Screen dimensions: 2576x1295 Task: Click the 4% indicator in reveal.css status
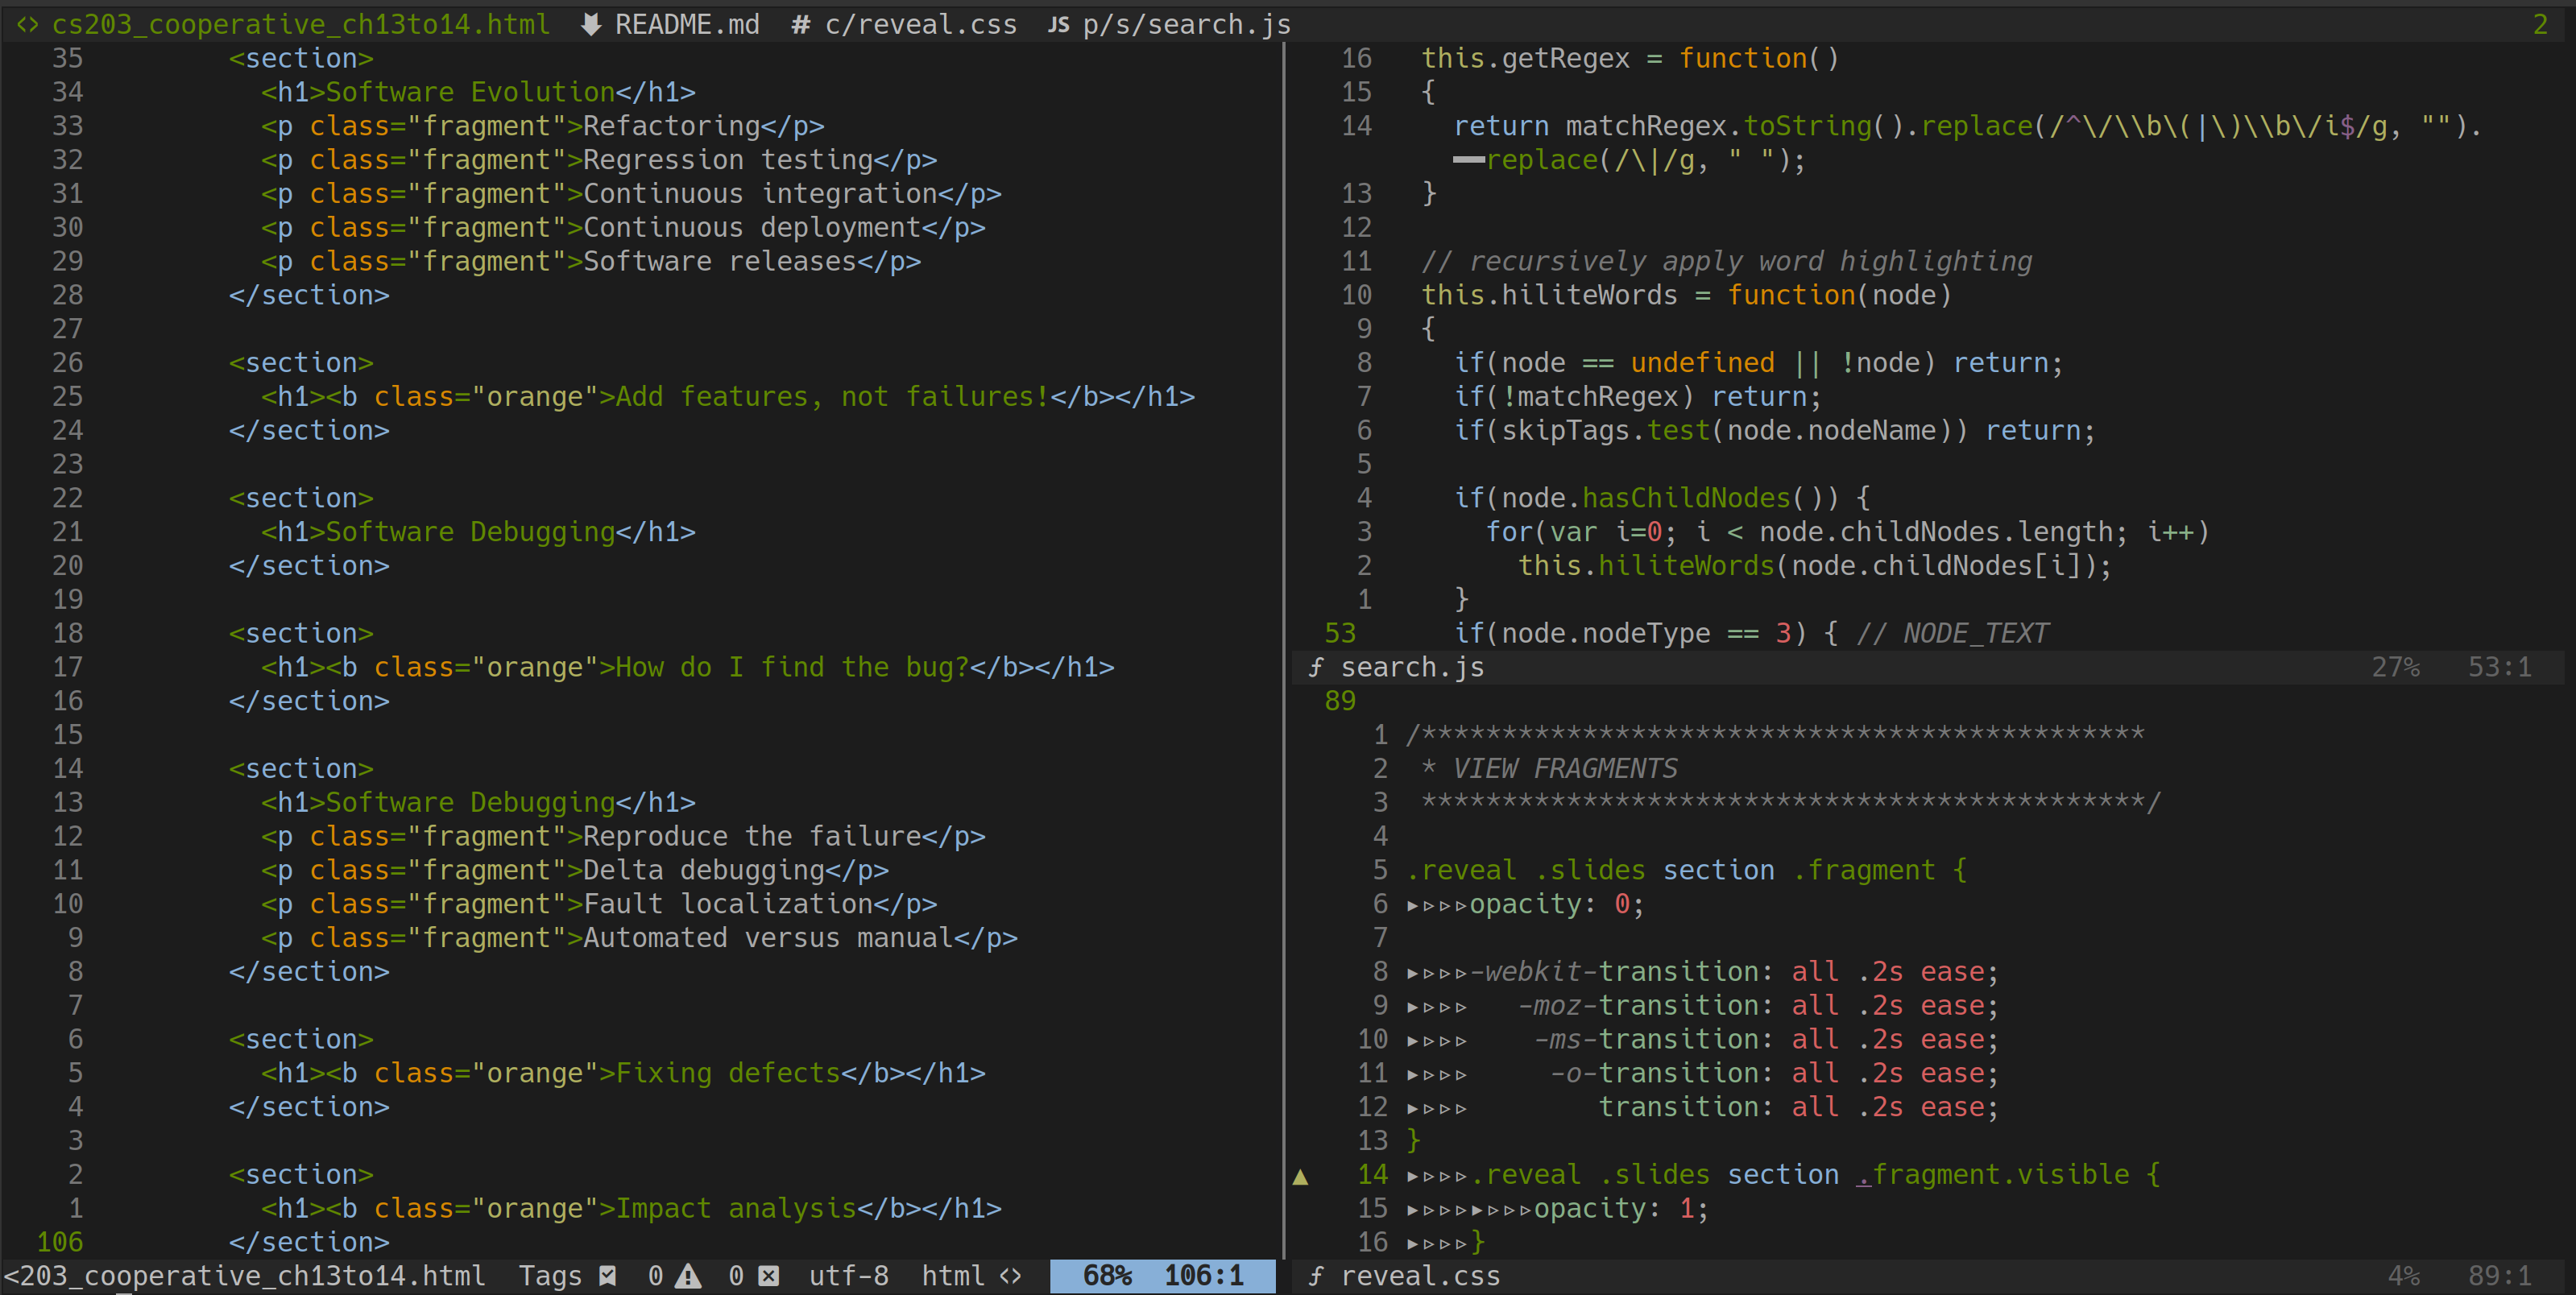[2403, 1276]
